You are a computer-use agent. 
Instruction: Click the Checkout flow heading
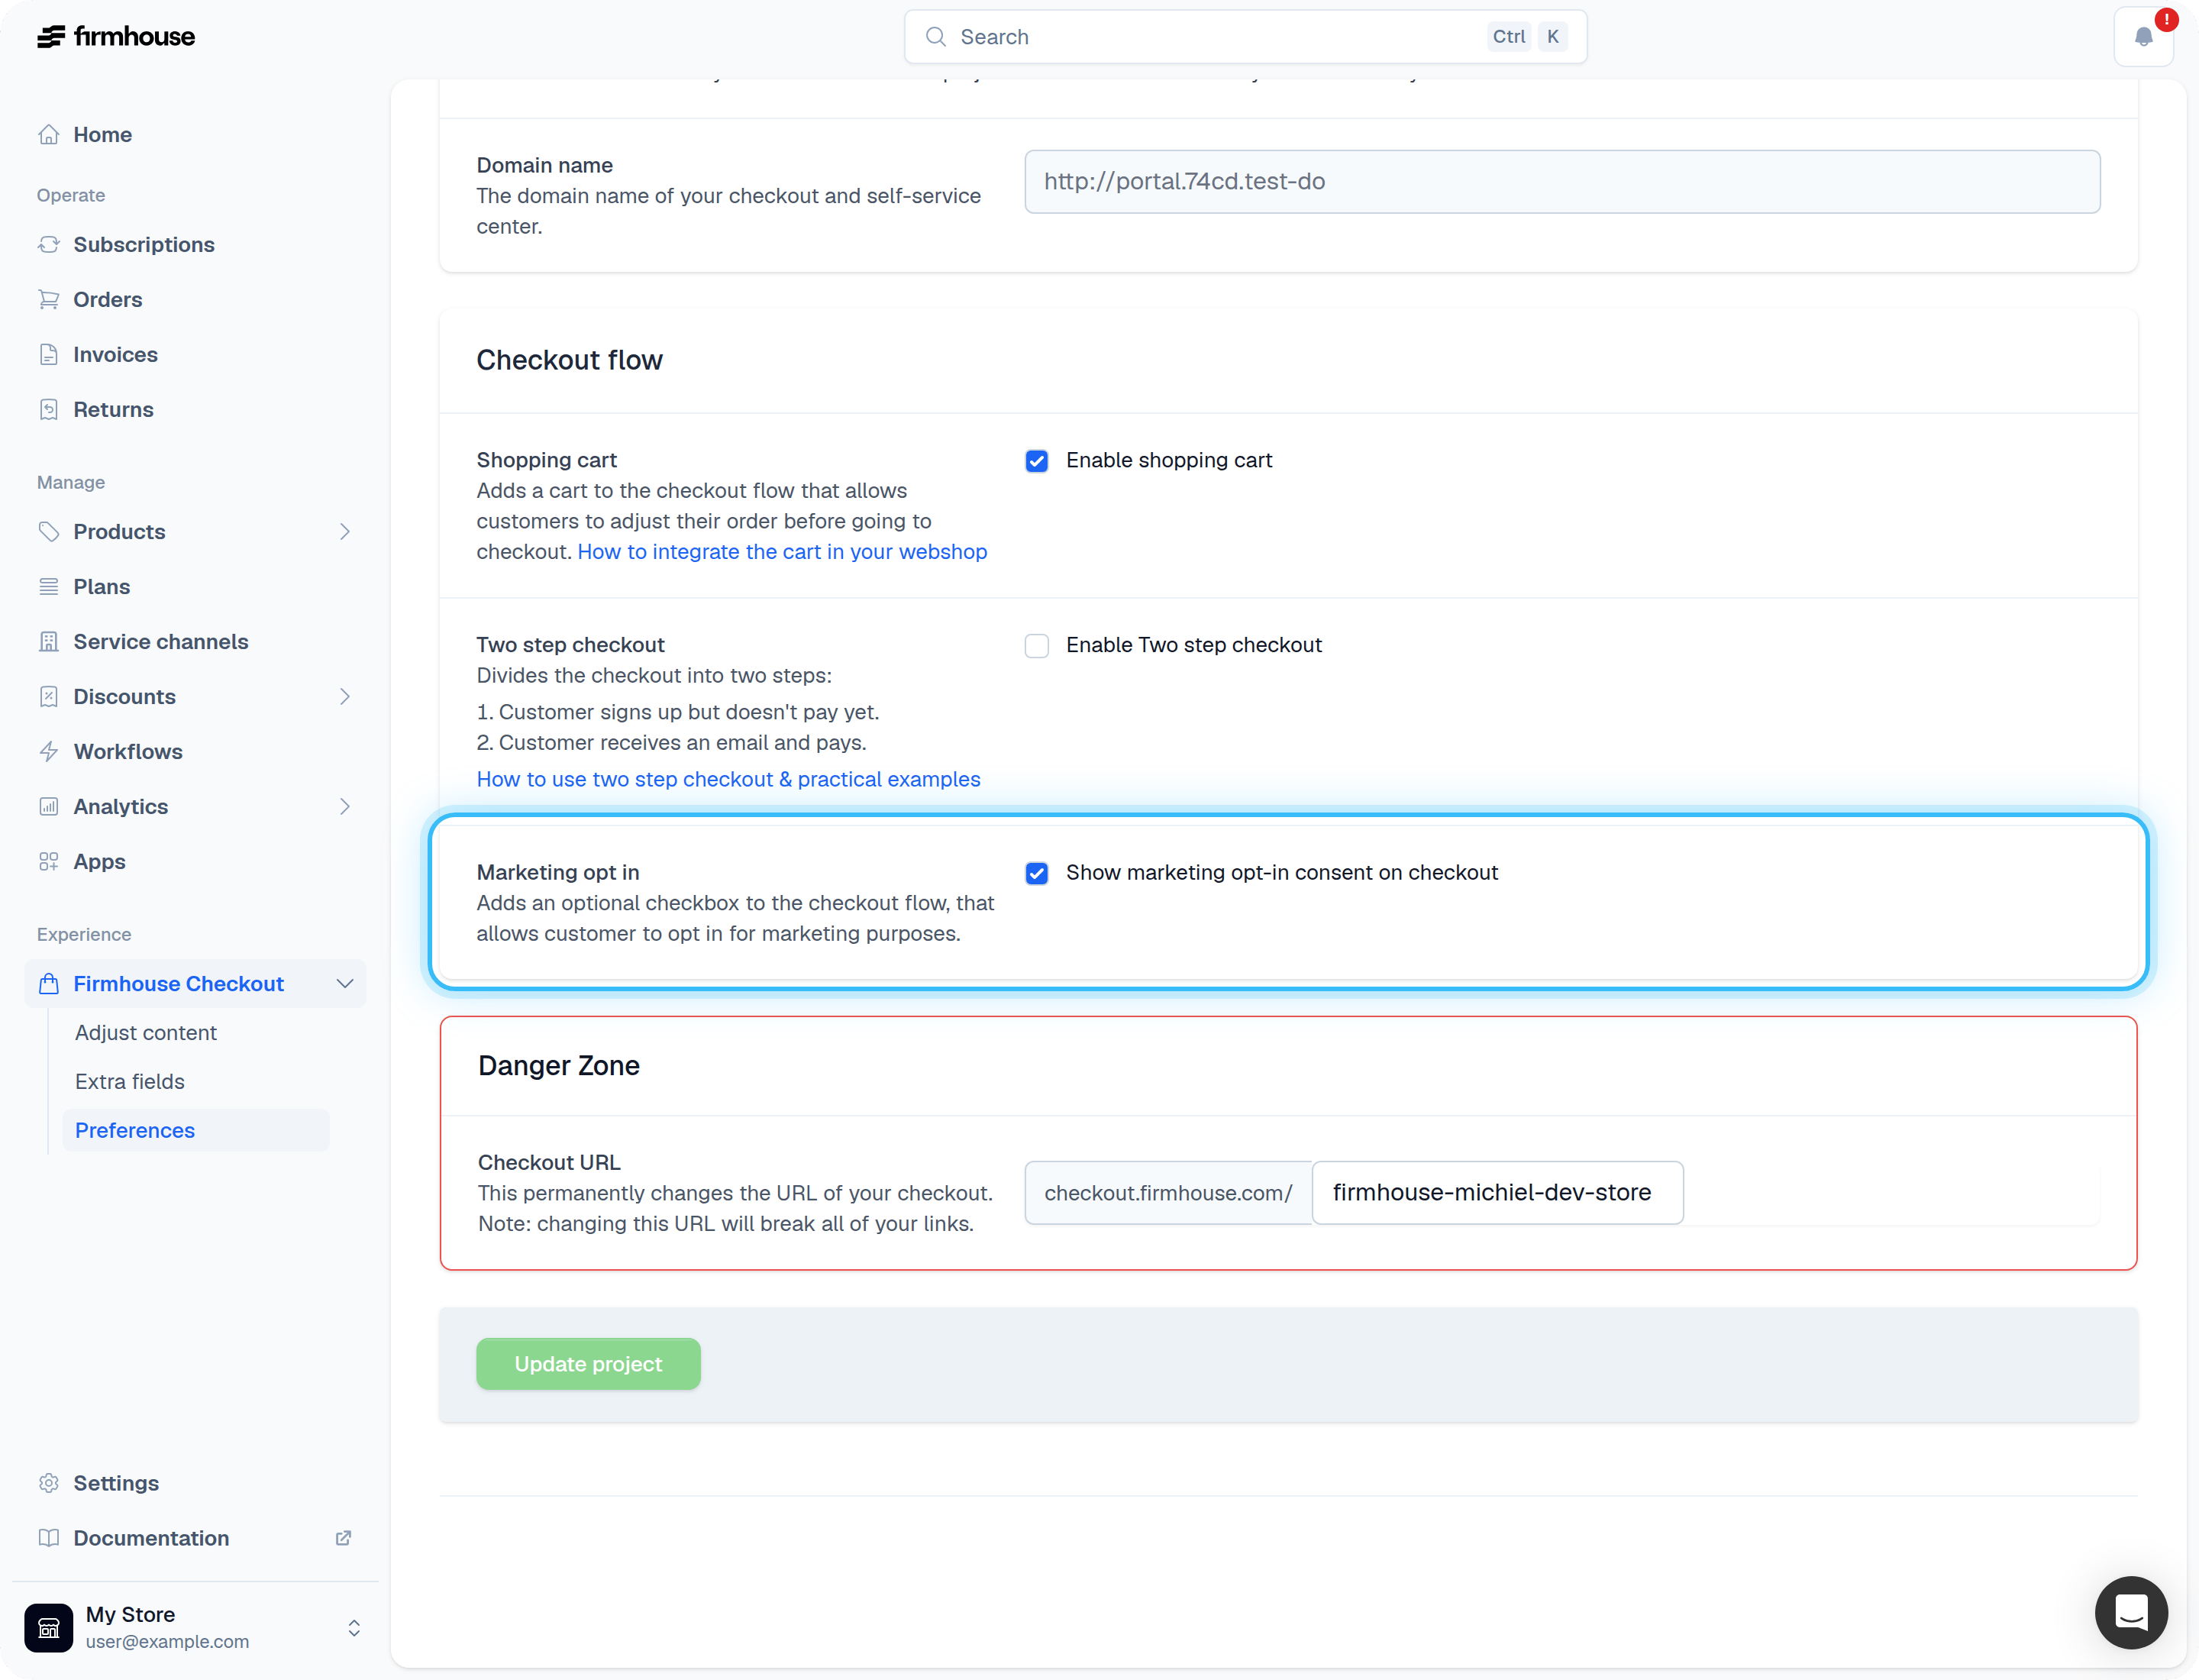pyautogui.click(x=569, y=360)
